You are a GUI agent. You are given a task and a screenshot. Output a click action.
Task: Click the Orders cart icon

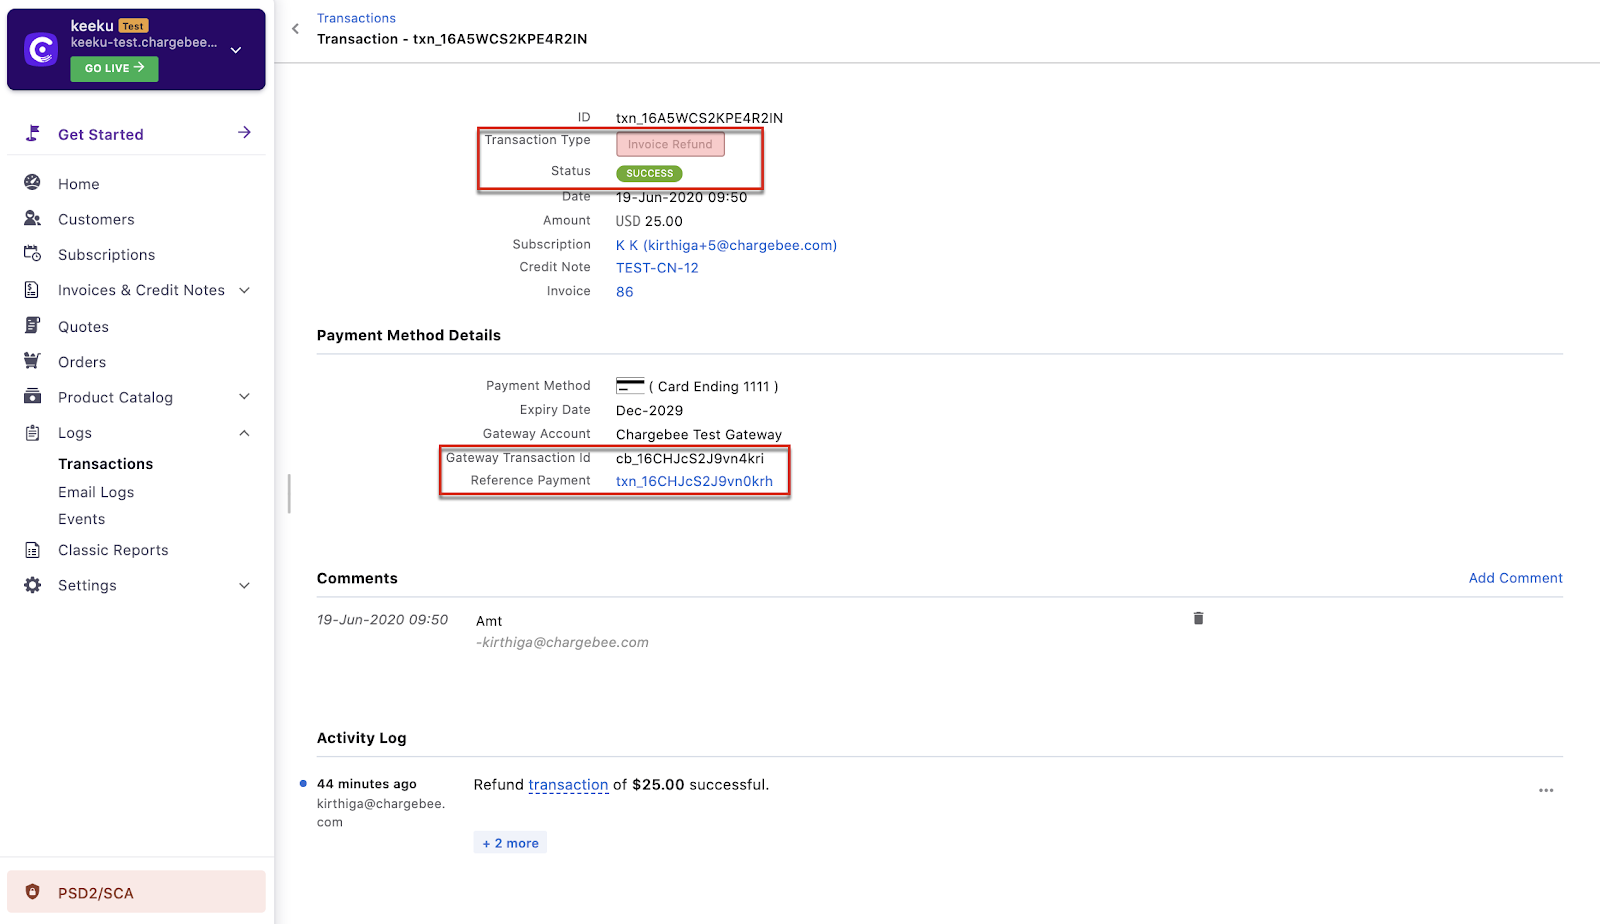click(32, 361)
